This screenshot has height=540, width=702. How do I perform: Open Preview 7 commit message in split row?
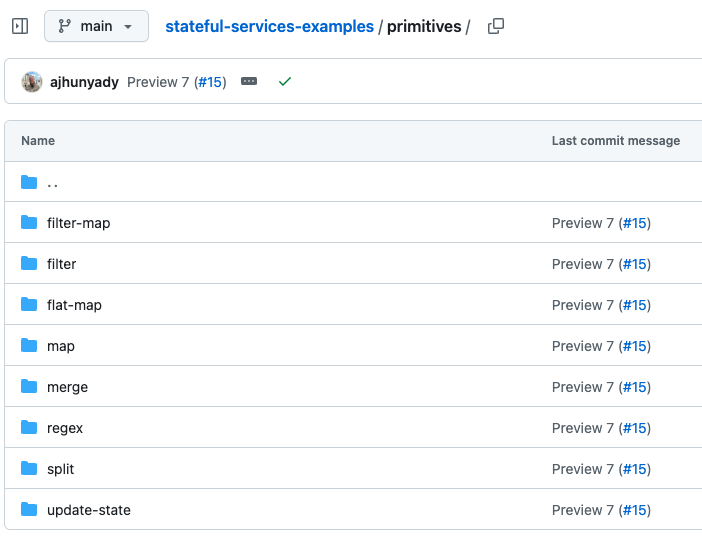point(582,469)
